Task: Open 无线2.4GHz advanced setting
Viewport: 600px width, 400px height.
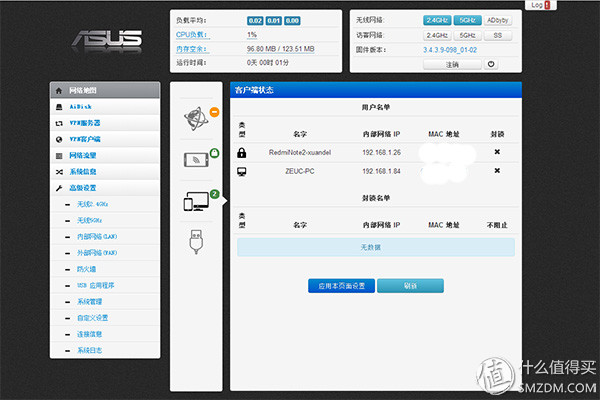Action: [x=92, y=204]
